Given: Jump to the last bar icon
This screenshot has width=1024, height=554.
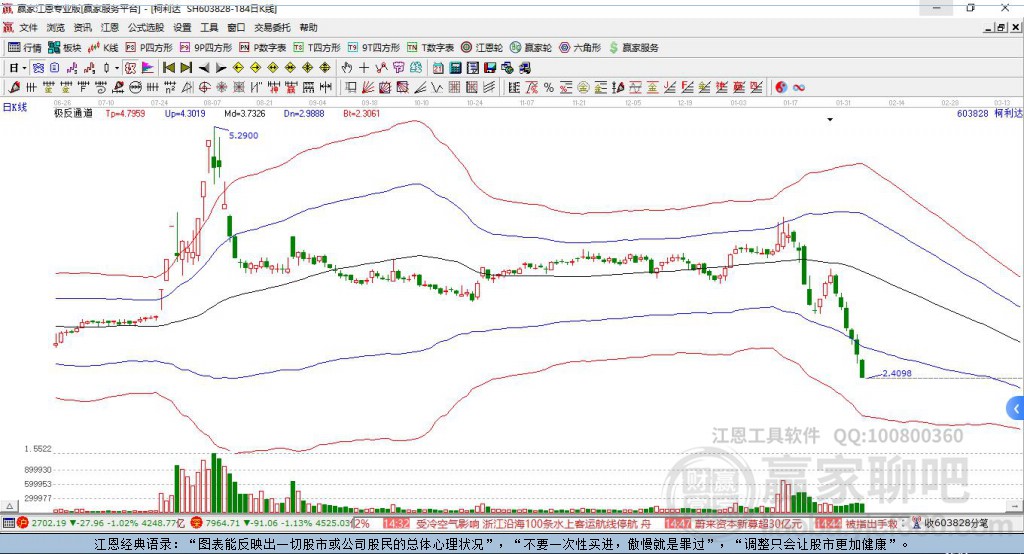Looking at the screenshot, I should (x=186, y=68).
